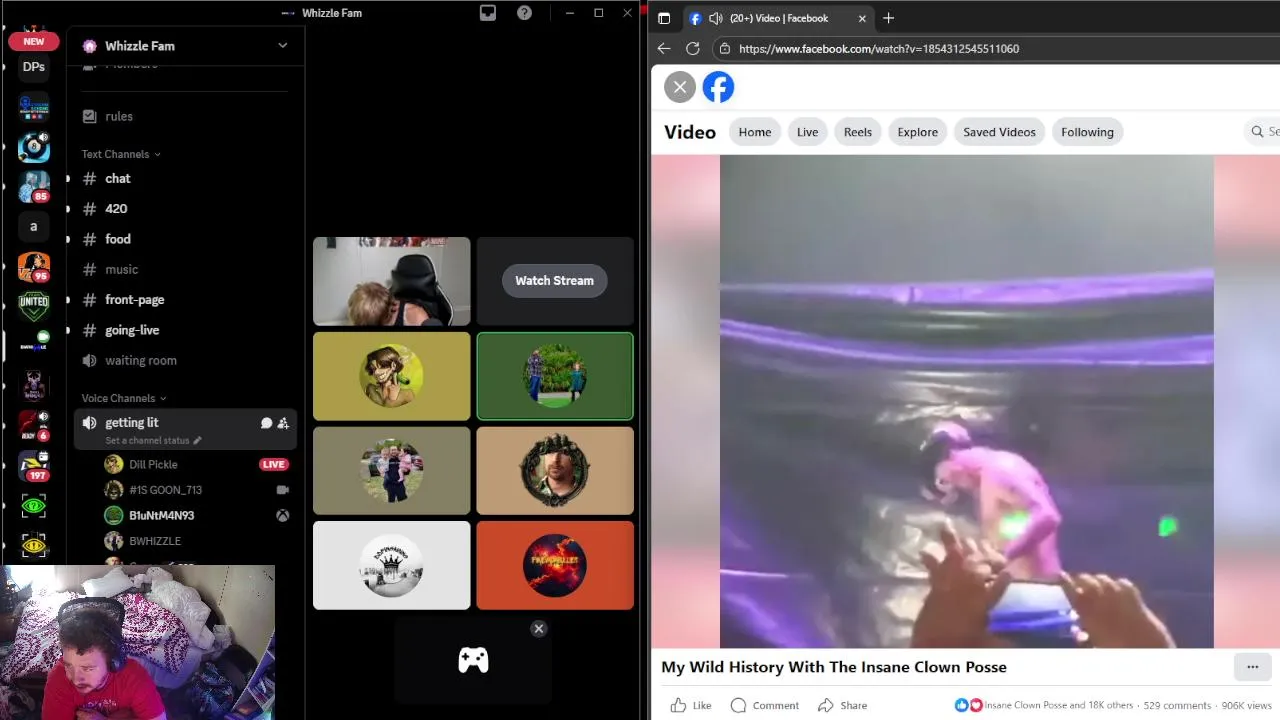1280x720 pixels.
Task: Click the browser address bar URL
Action: (879, 48)
